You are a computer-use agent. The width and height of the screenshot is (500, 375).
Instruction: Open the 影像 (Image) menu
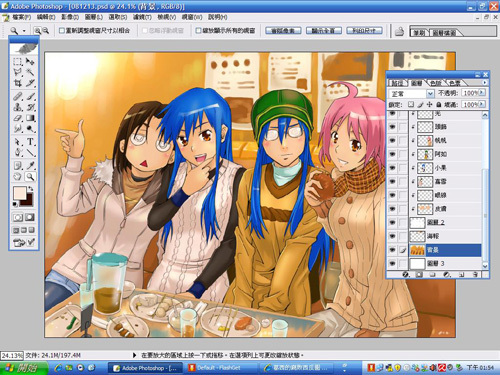tap(70, 17)
